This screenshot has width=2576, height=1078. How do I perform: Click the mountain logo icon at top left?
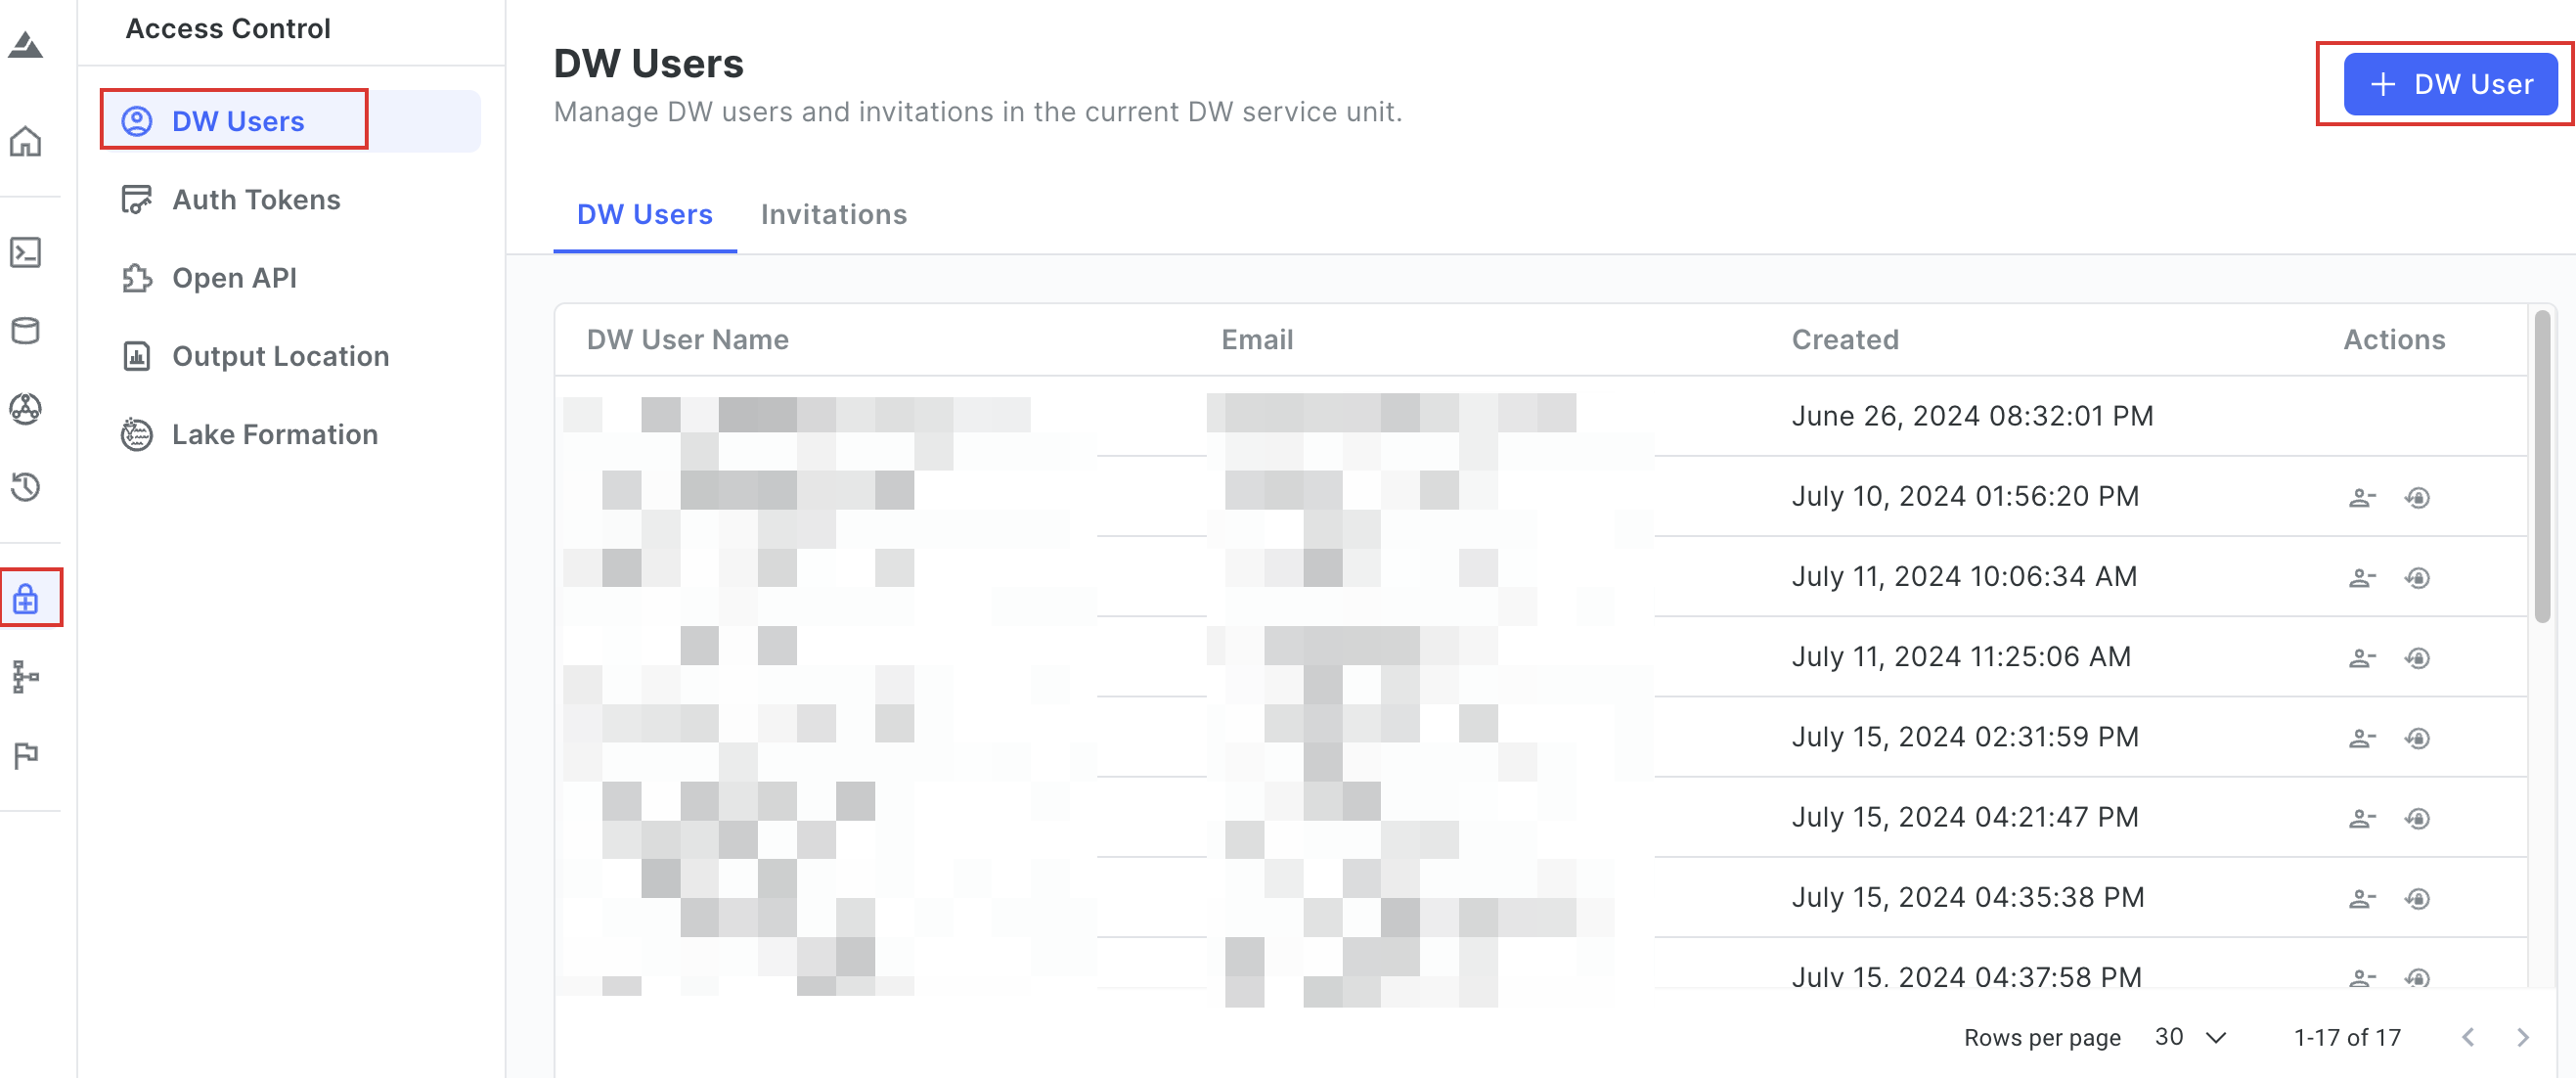tap(26, 46)
